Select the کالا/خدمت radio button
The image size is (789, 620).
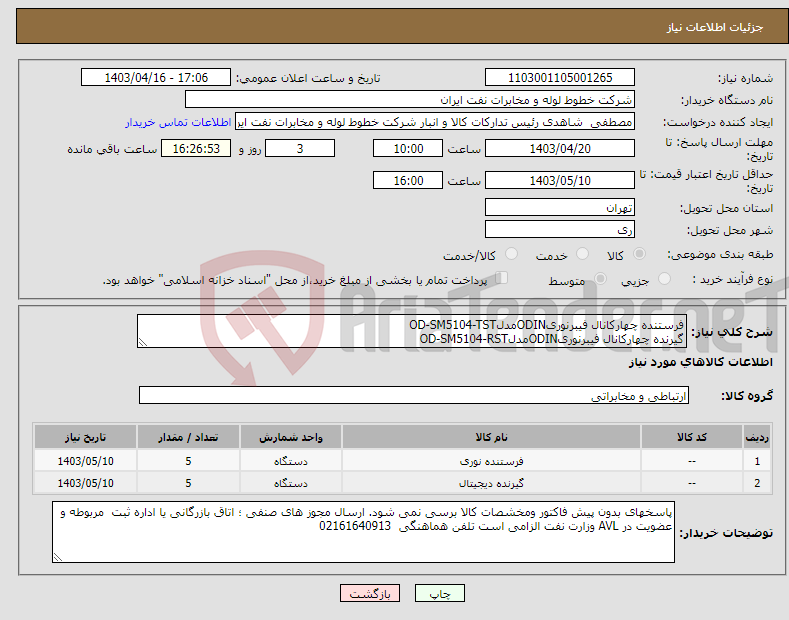[511, 254]
